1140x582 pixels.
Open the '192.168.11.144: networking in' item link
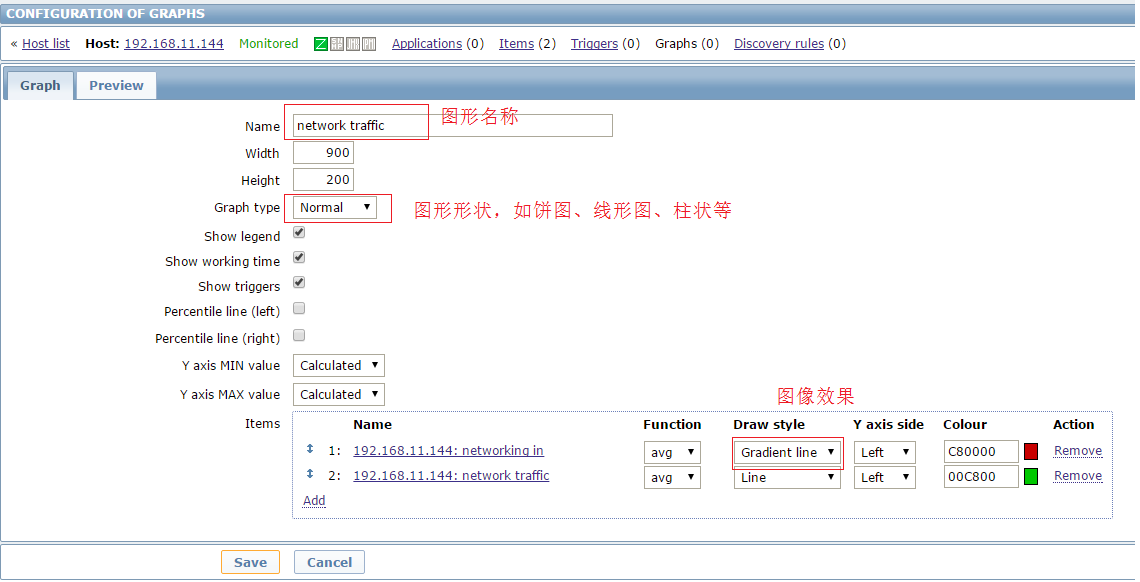pos(448,450)
